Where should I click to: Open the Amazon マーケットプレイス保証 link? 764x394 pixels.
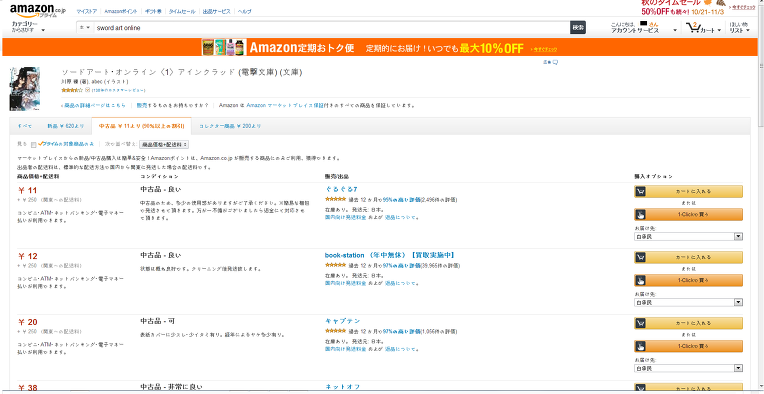tap(285, 105)
